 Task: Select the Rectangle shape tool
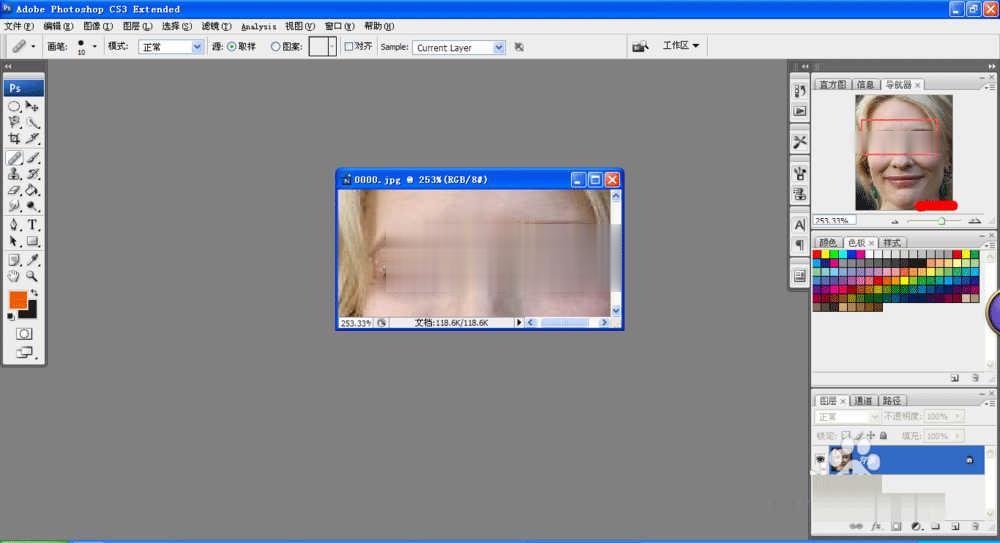(32, 241)
